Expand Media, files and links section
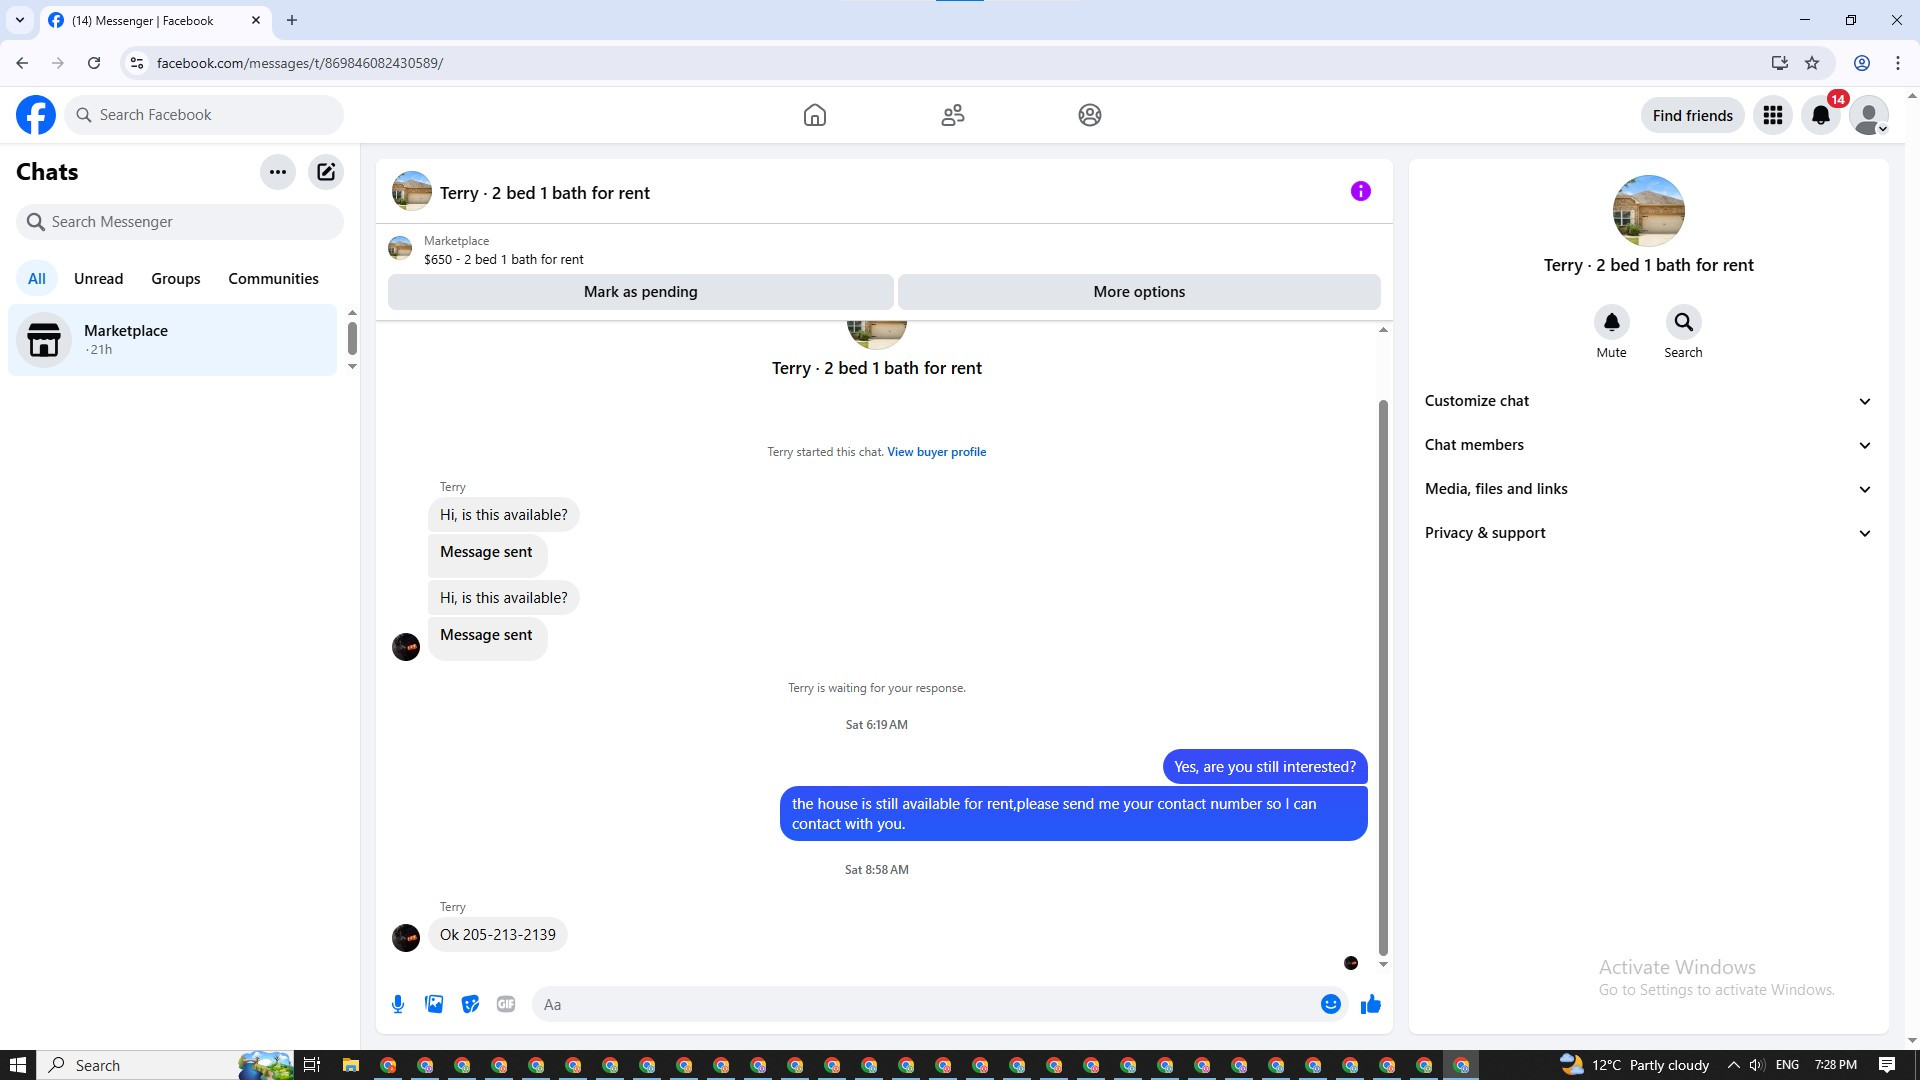The image size is (1920, 1080). 1648,489
